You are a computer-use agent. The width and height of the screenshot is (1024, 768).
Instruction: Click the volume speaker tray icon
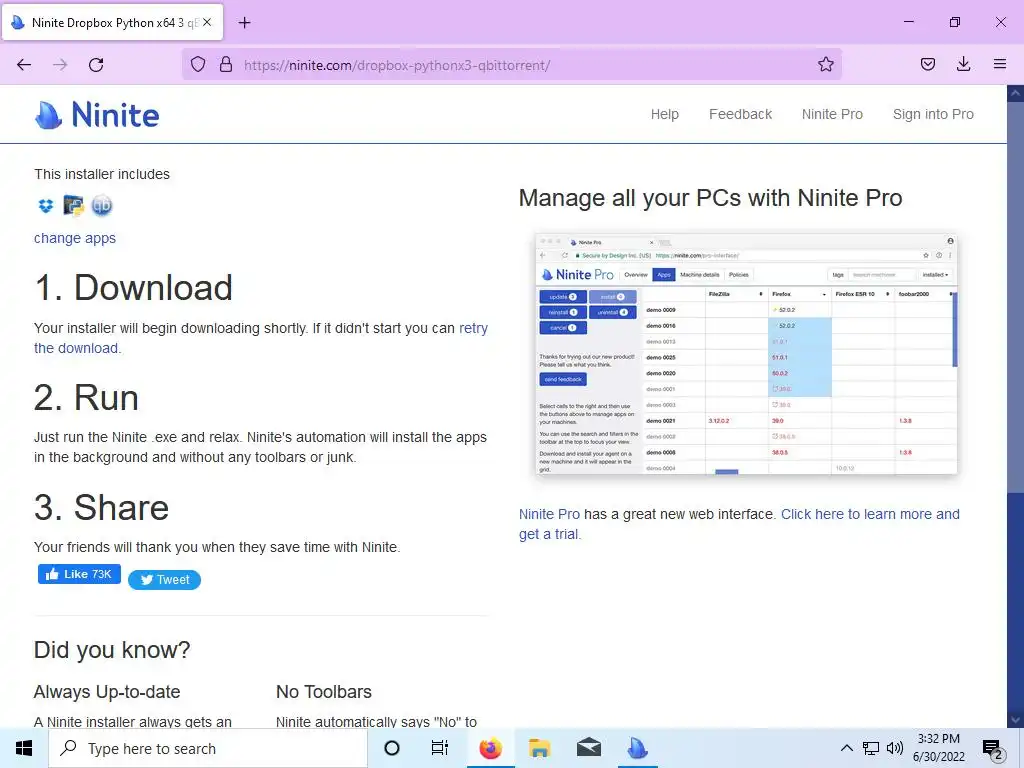tap(895, 748)
